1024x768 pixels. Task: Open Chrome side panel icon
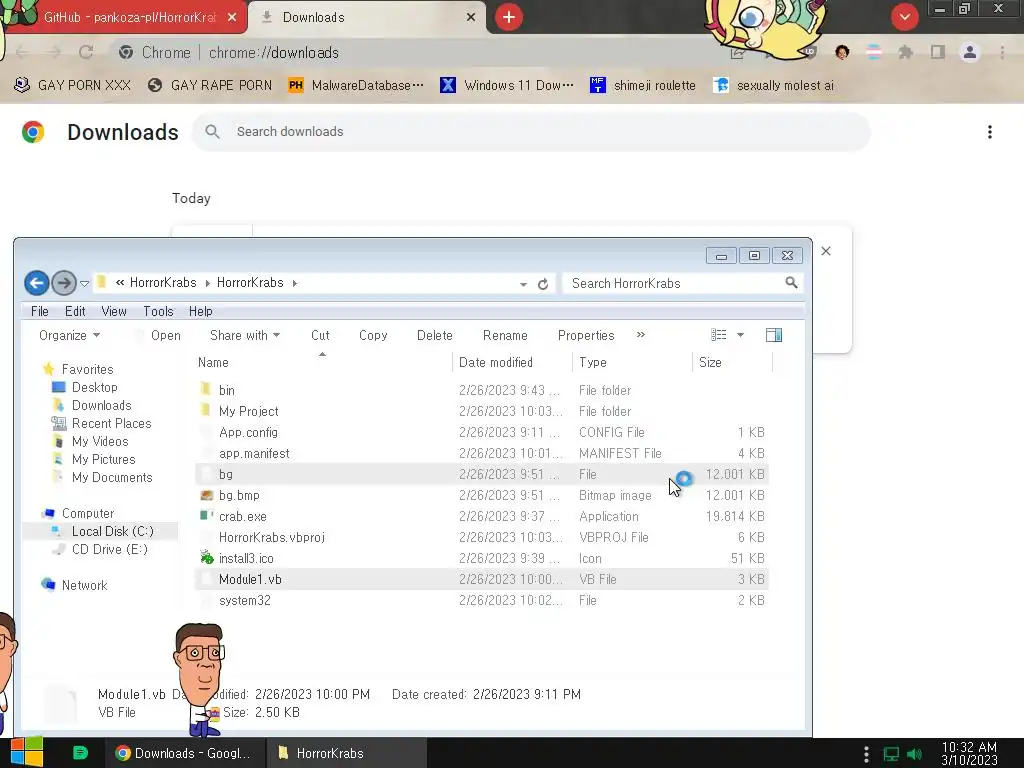click(938, 52)
